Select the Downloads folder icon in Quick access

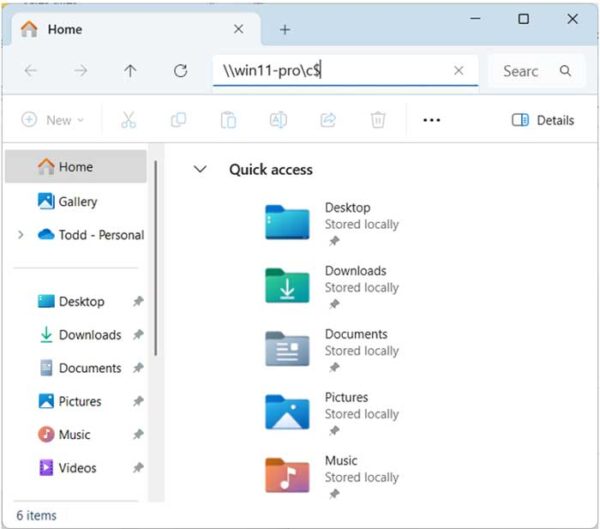[x=287, y=286]
